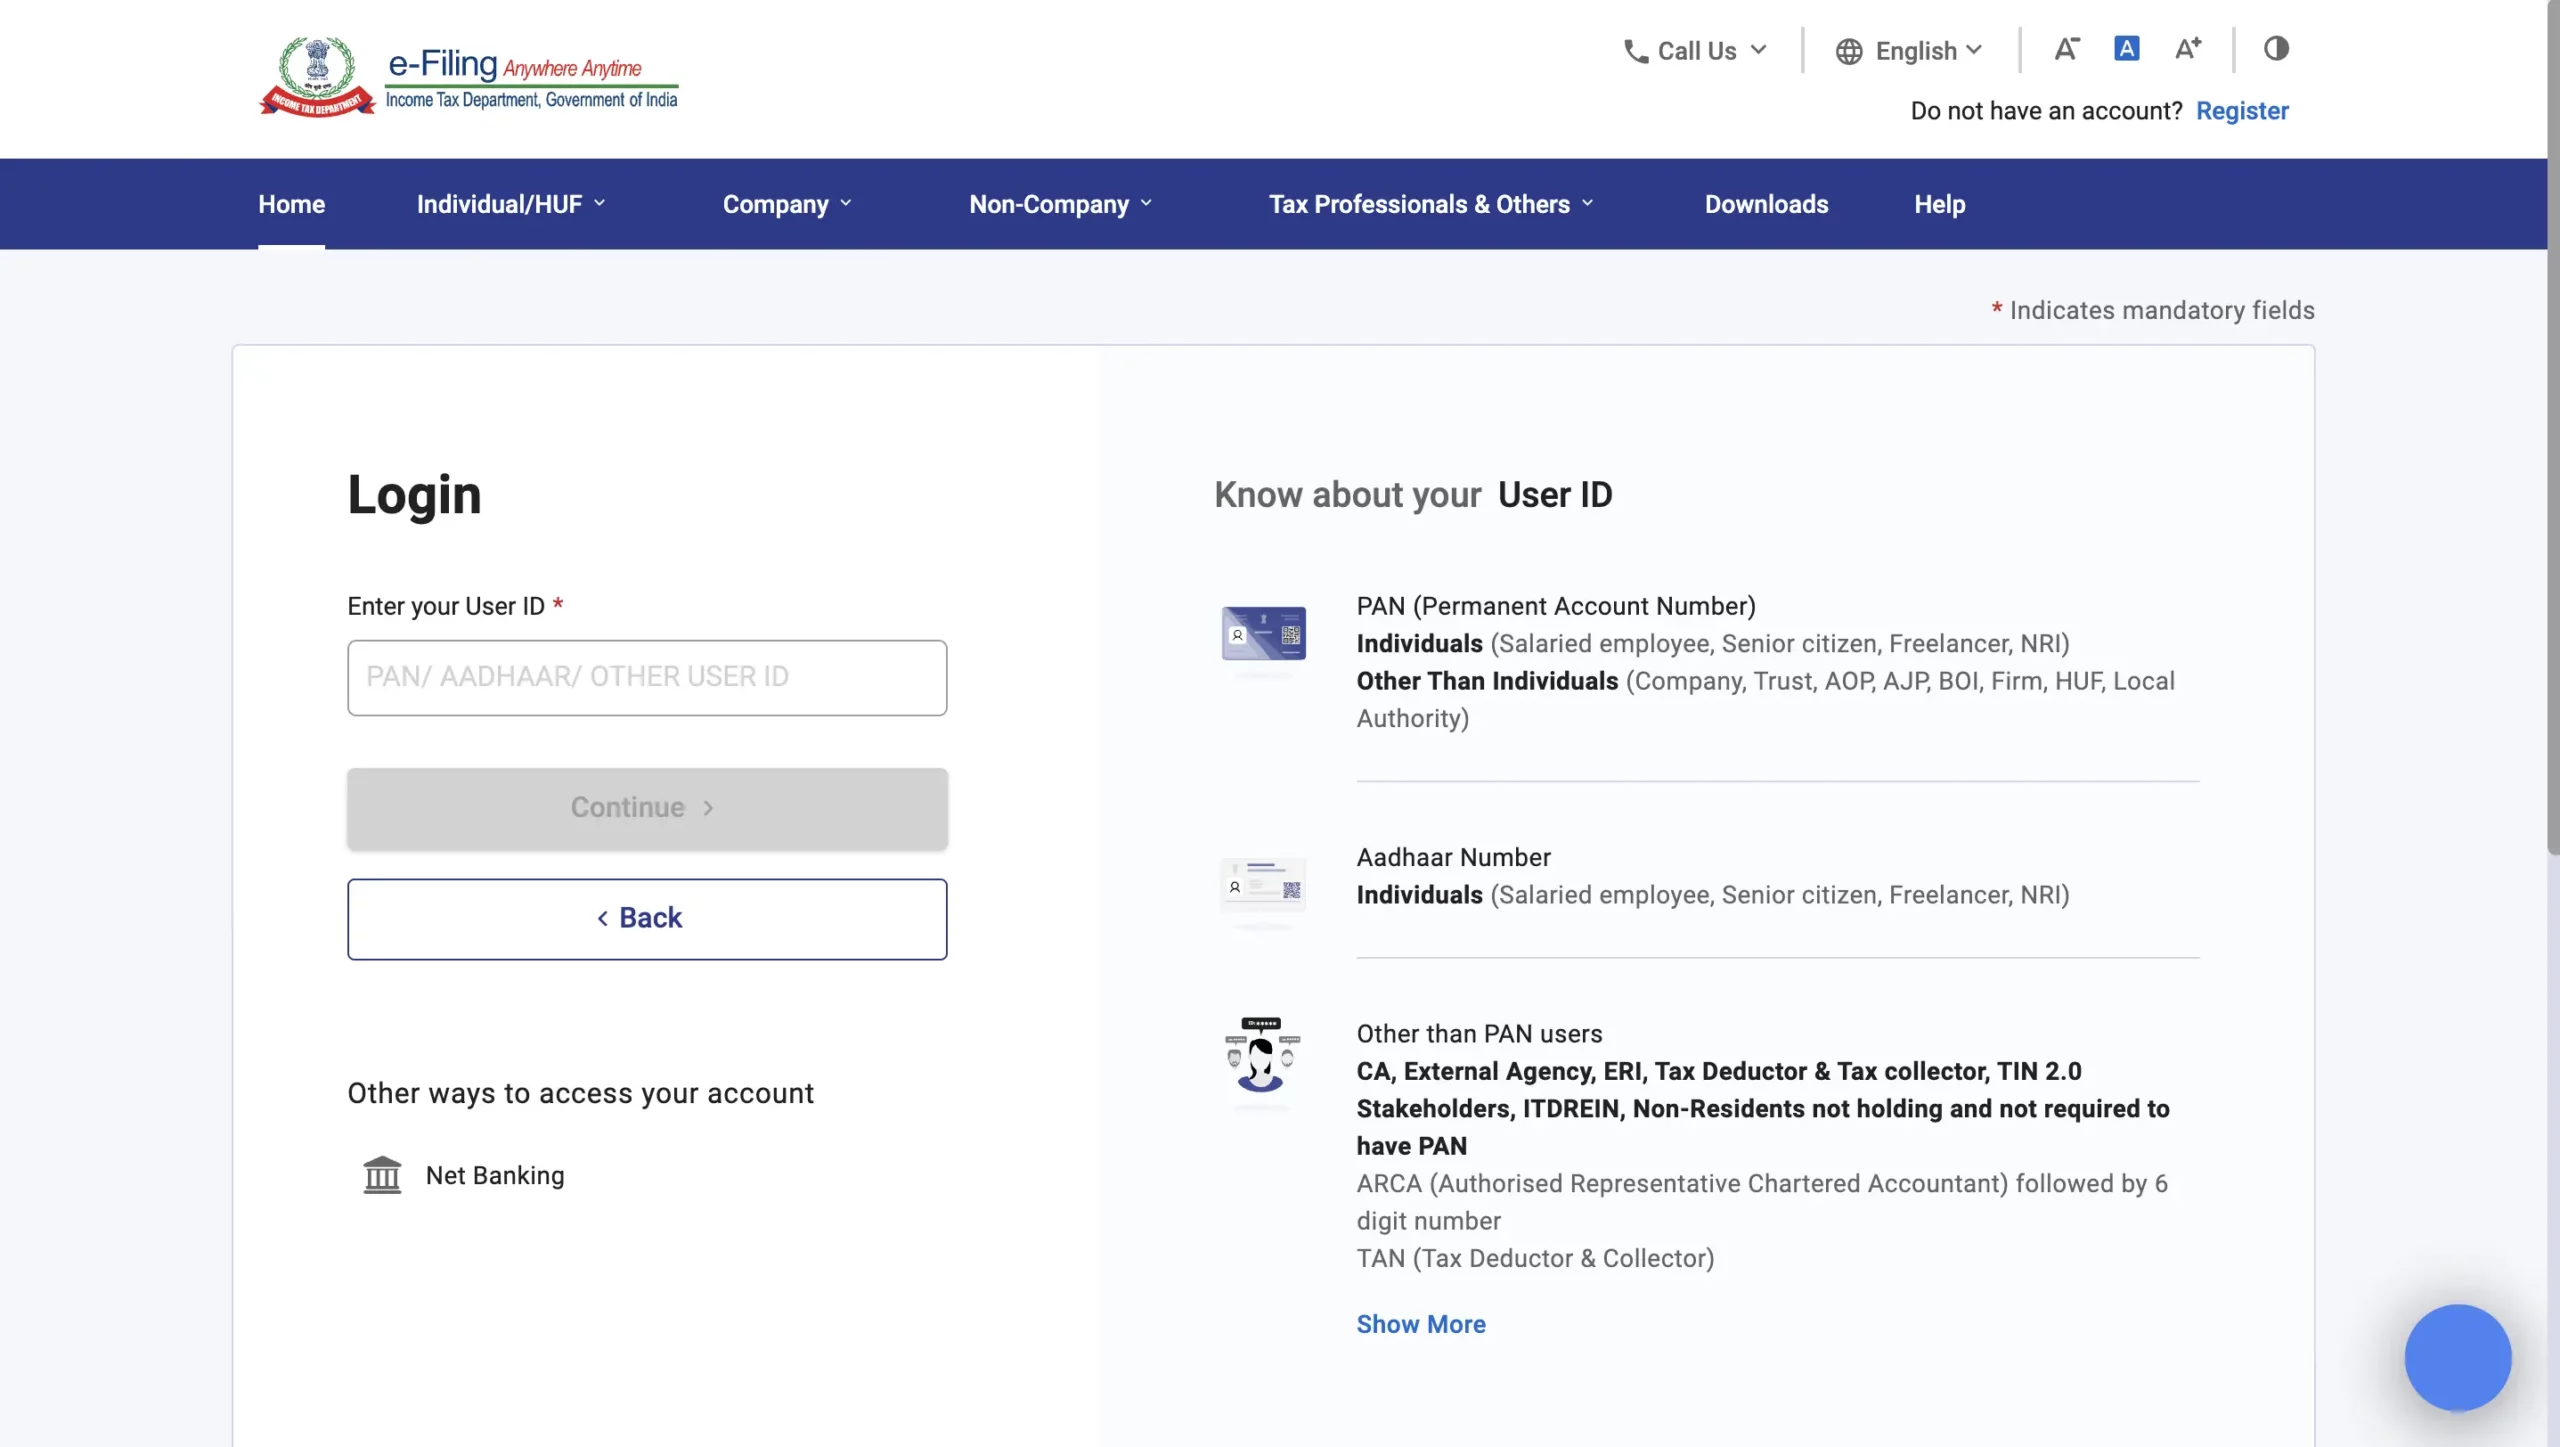Click the Aadhaar card illustration icon

tap(1263, 885)
